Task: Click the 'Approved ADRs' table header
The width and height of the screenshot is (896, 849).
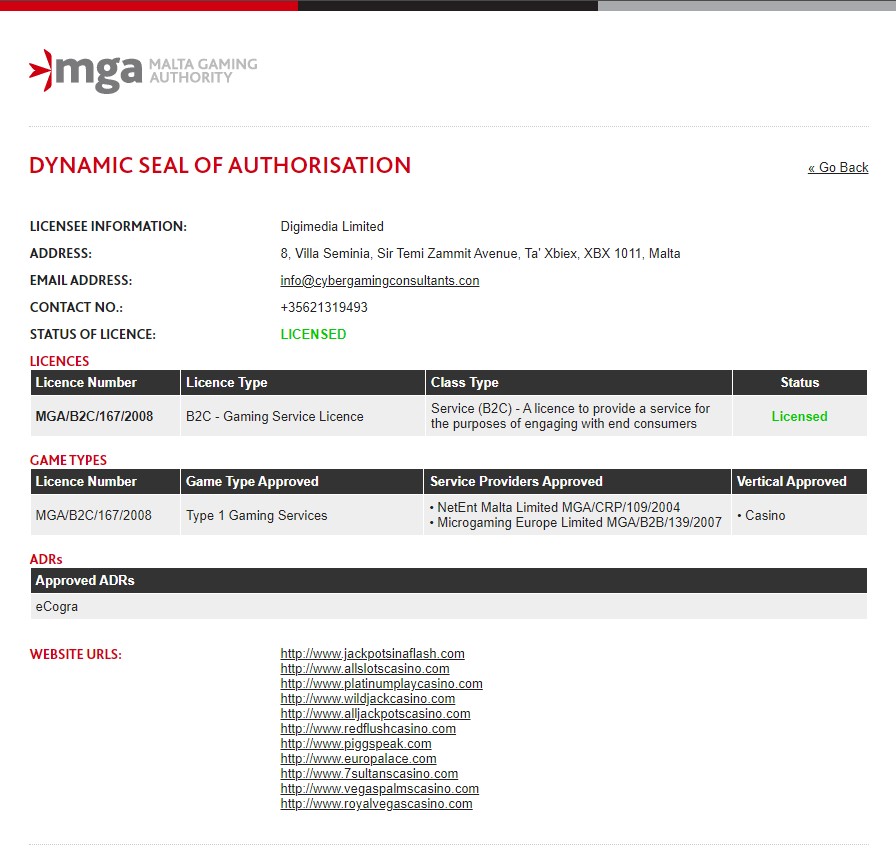Action: (x=449, y=580)
